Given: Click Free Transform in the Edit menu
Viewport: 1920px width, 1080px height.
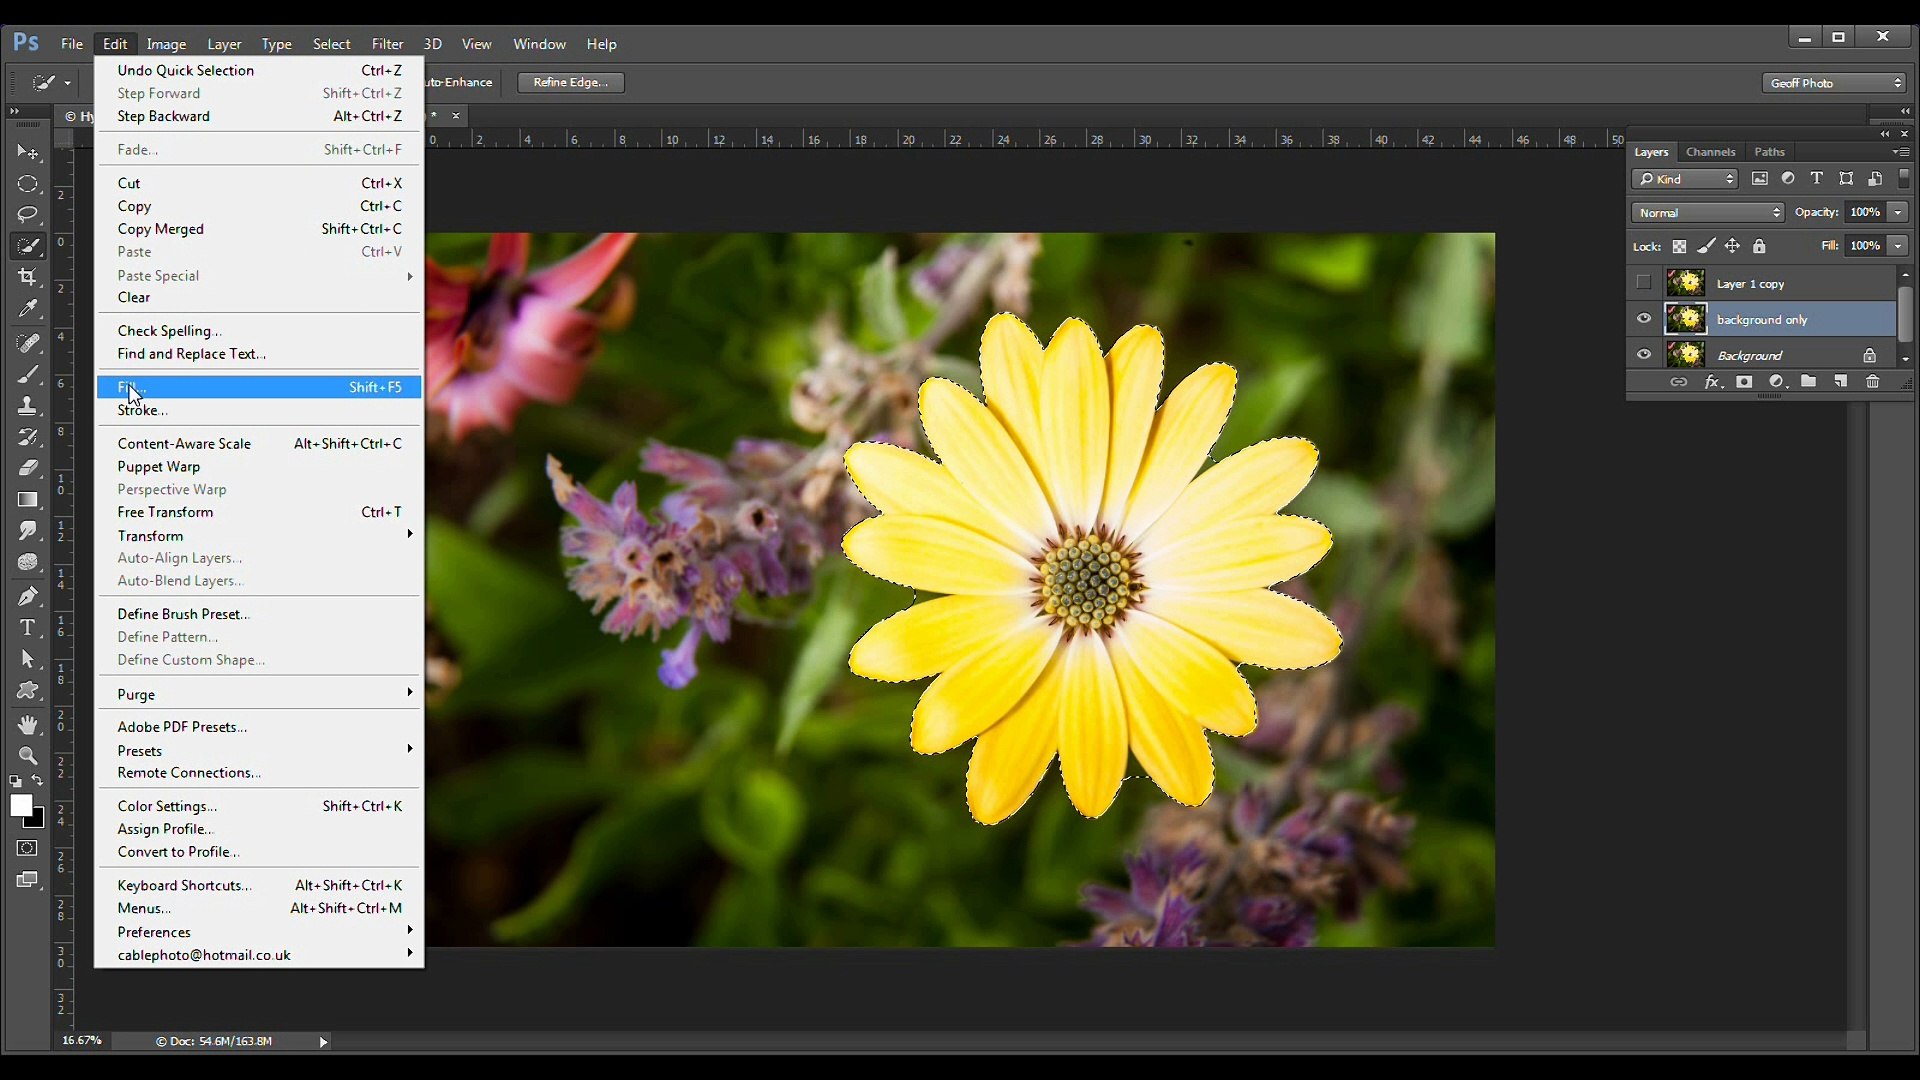Looking at the screenshot, I should point(165,512).
